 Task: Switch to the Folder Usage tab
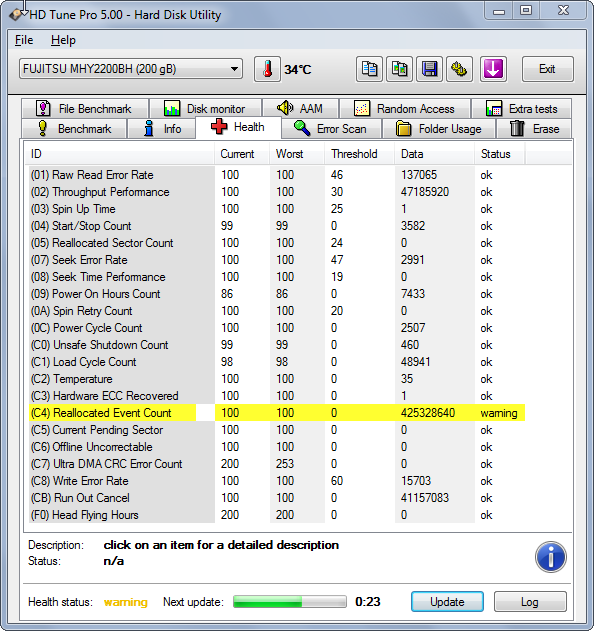click(439, 129)
